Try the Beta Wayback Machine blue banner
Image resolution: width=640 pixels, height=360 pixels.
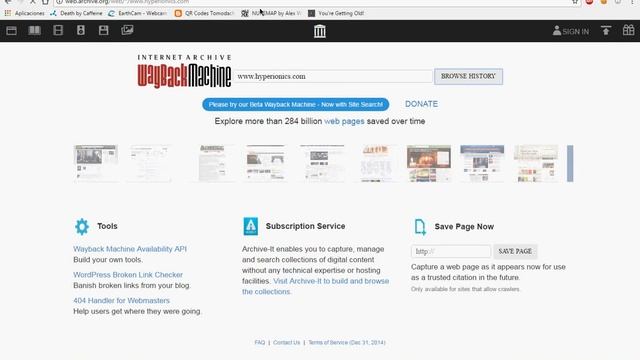point(296,104)
